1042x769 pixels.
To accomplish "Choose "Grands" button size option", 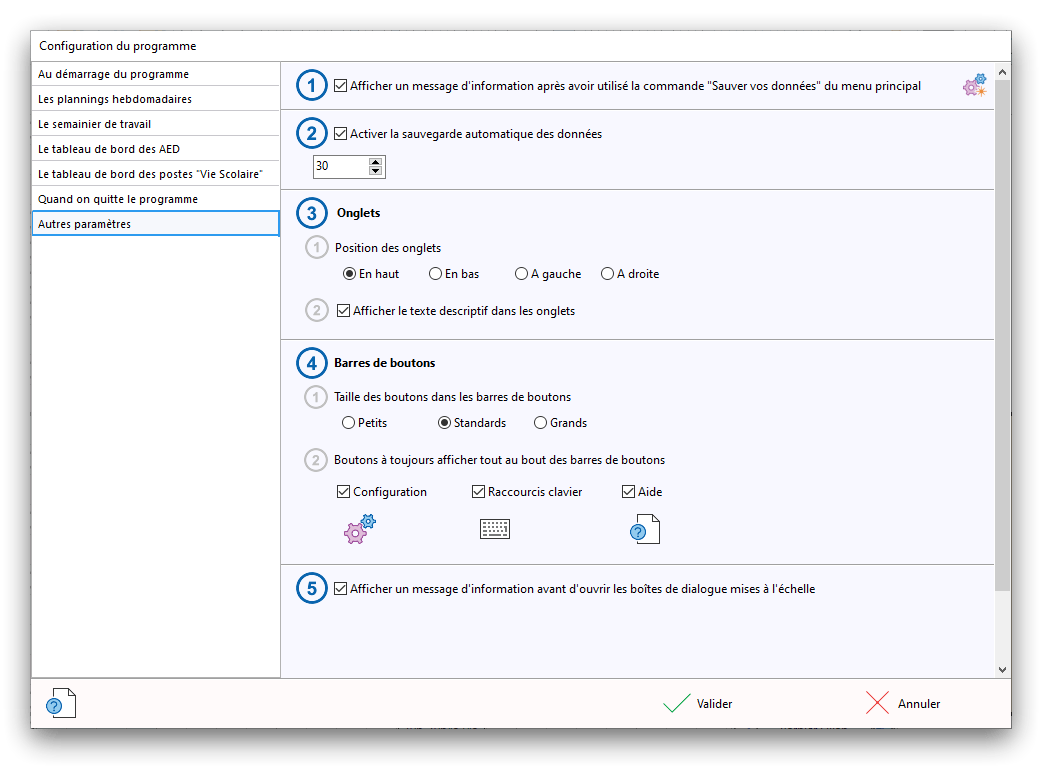I will pyautogui.click(x=541, y=423).
